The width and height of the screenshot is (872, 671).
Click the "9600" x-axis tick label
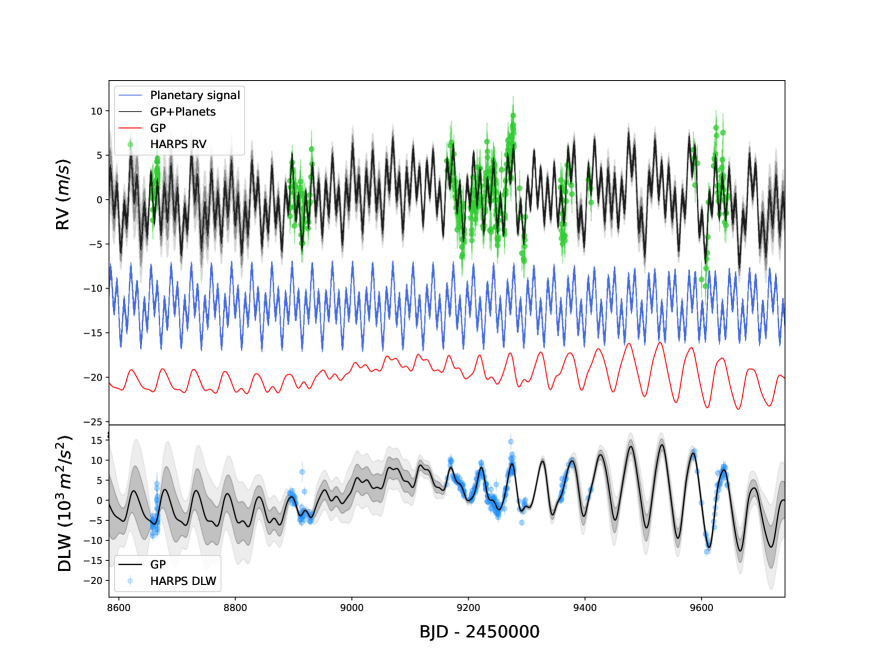[701, 608]
